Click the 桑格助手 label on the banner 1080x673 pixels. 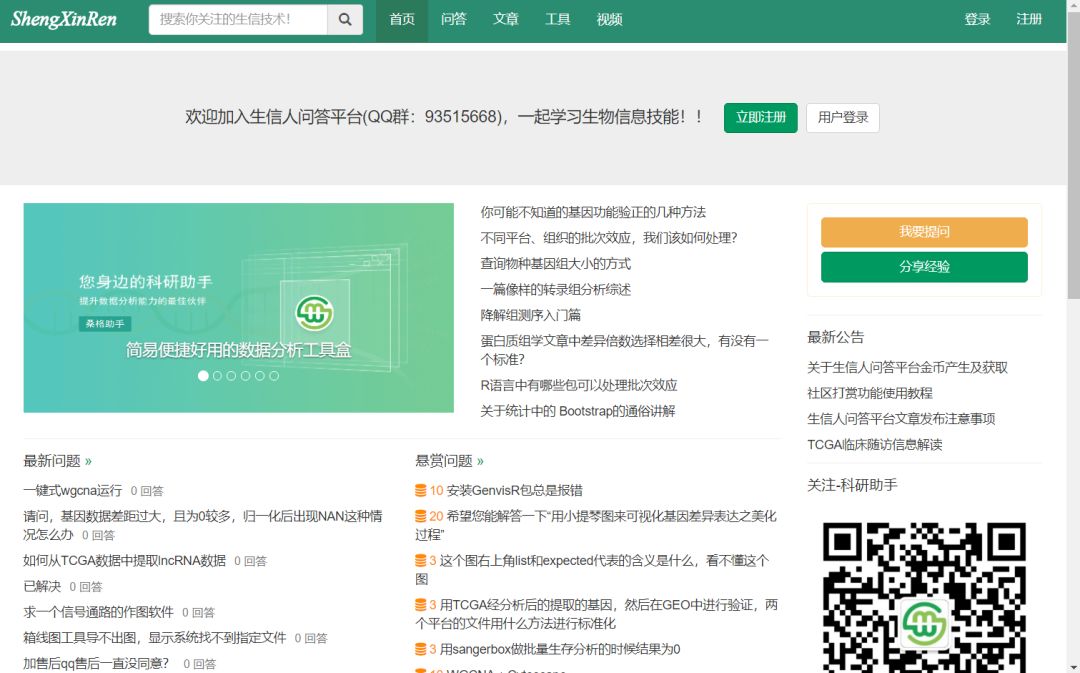(105, 324)
